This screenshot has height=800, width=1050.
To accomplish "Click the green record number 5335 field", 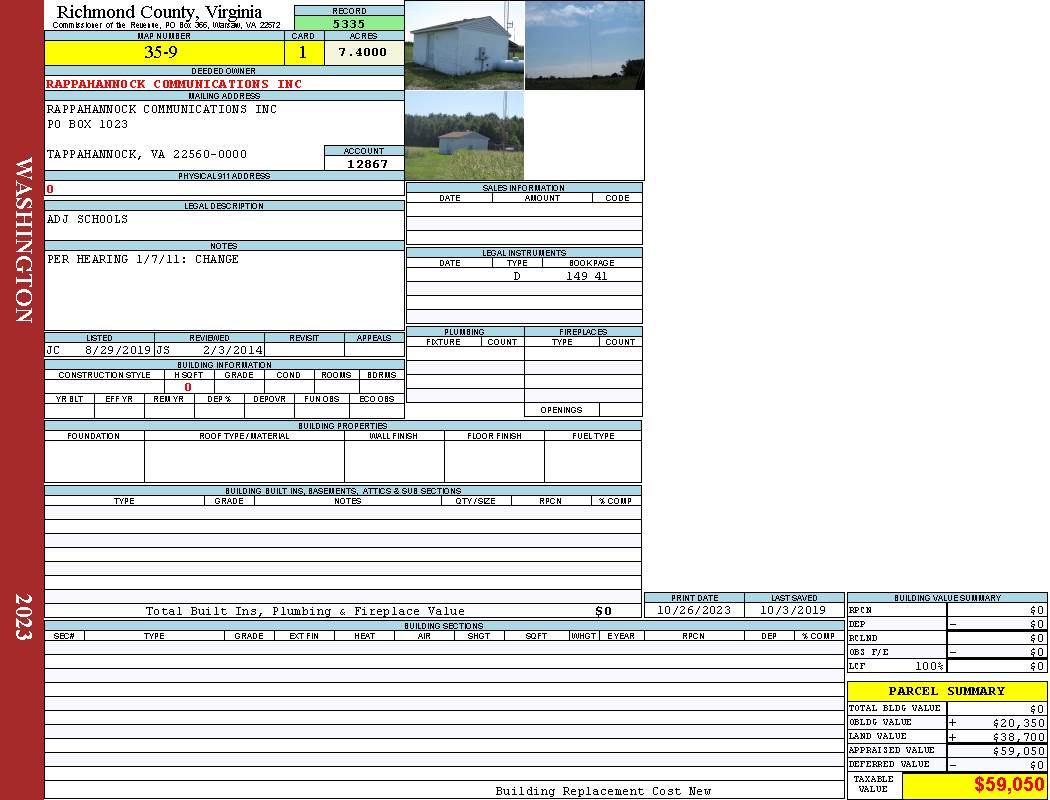I will pos(349,23).
